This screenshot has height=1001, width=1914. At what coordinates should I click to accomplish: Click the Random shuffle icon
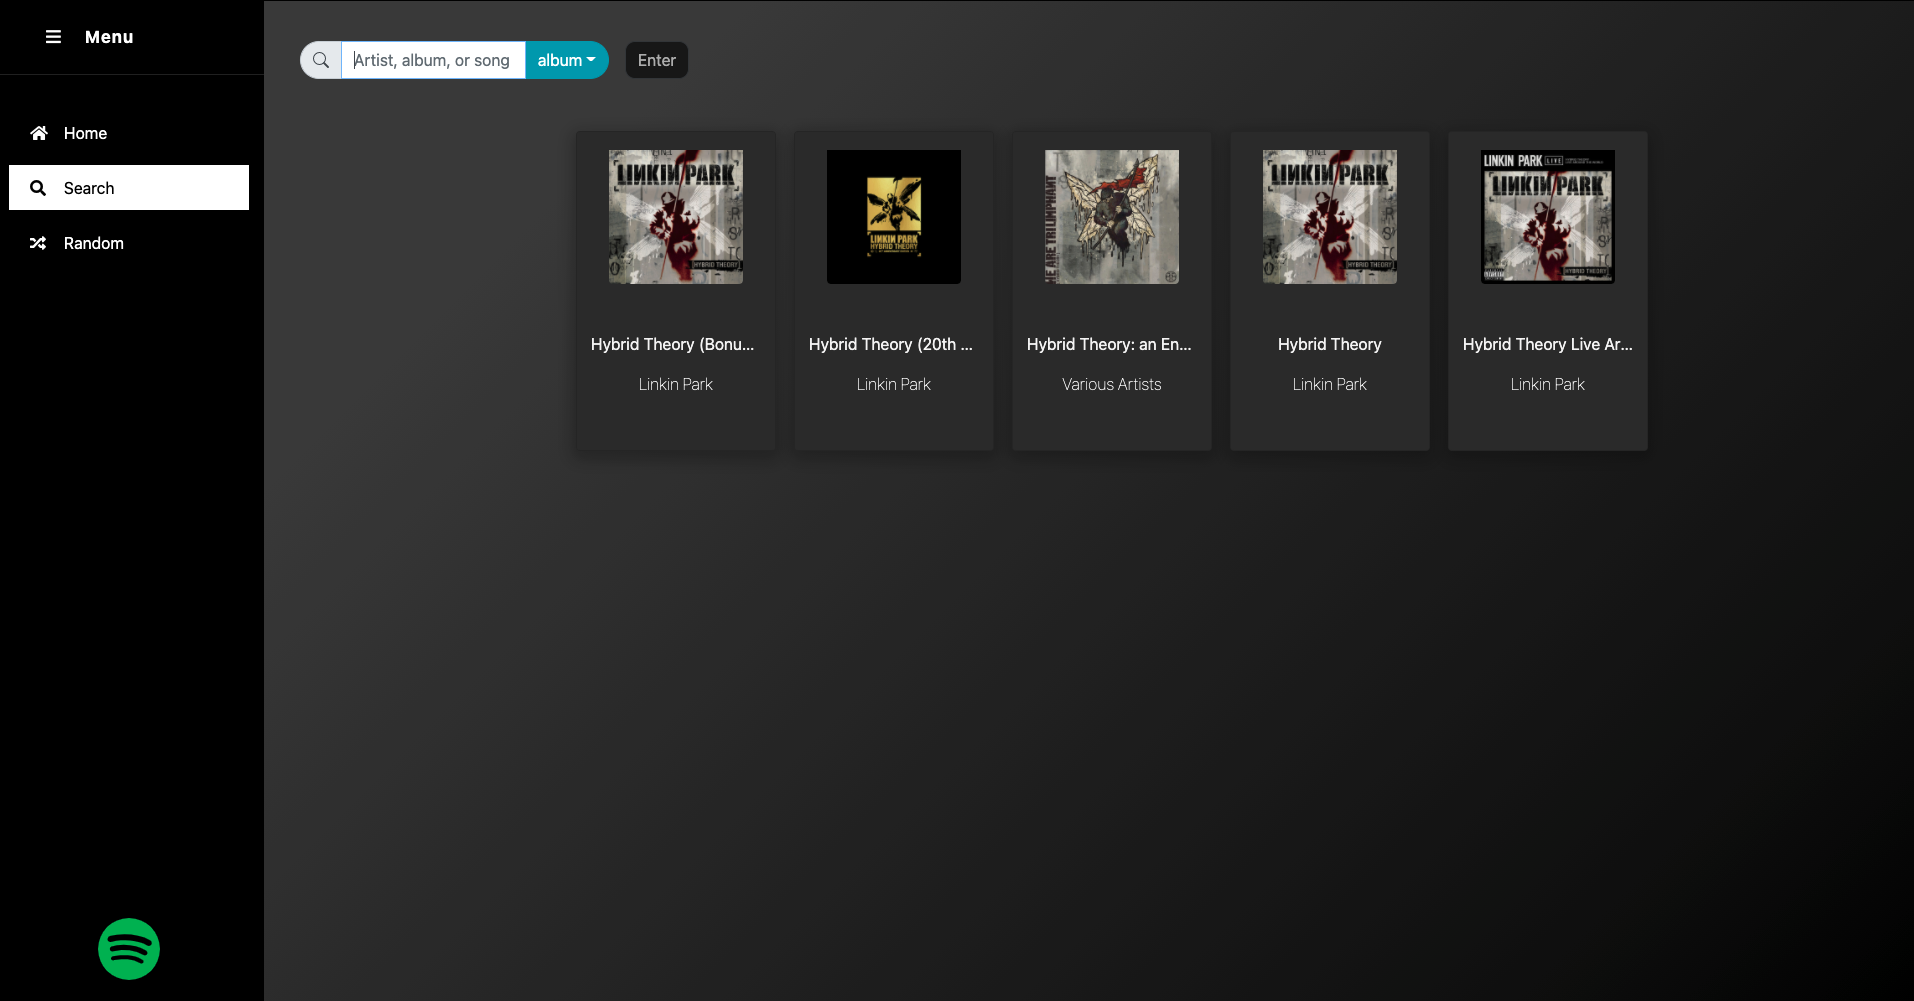click(x=38, y=243)
